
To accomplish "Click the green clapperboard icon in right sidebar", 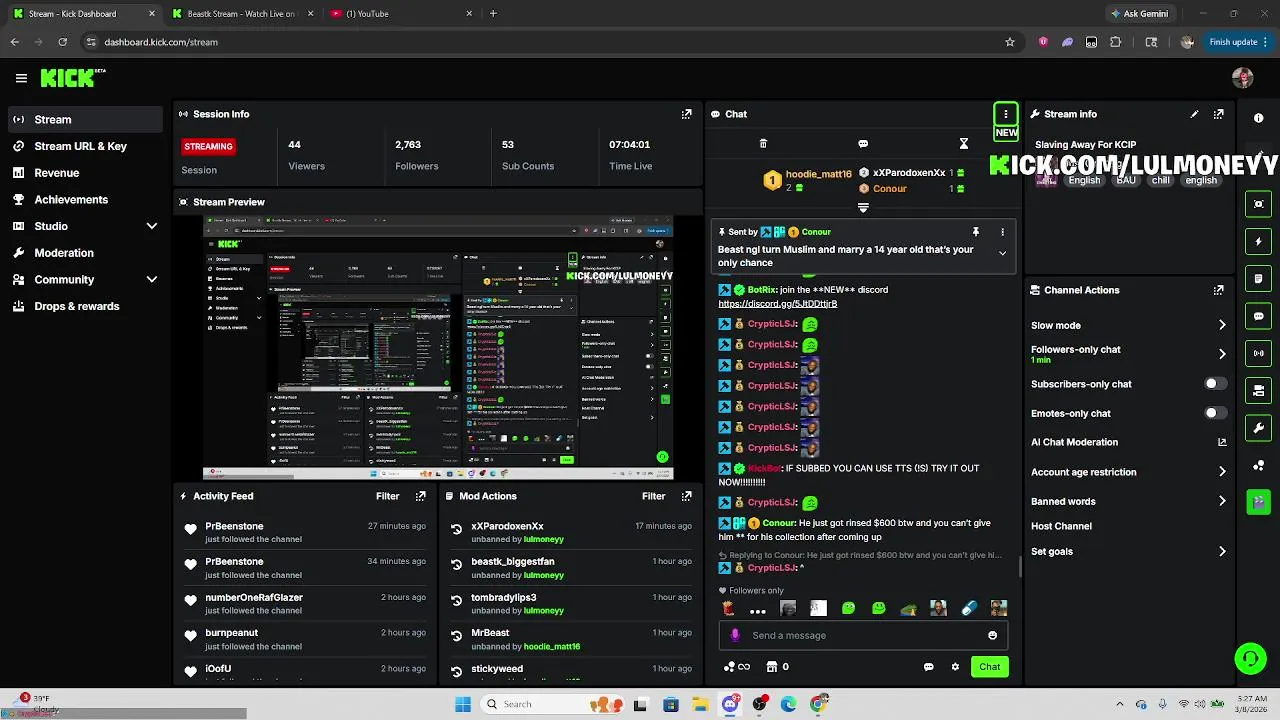I will [x=1258, y=502].
